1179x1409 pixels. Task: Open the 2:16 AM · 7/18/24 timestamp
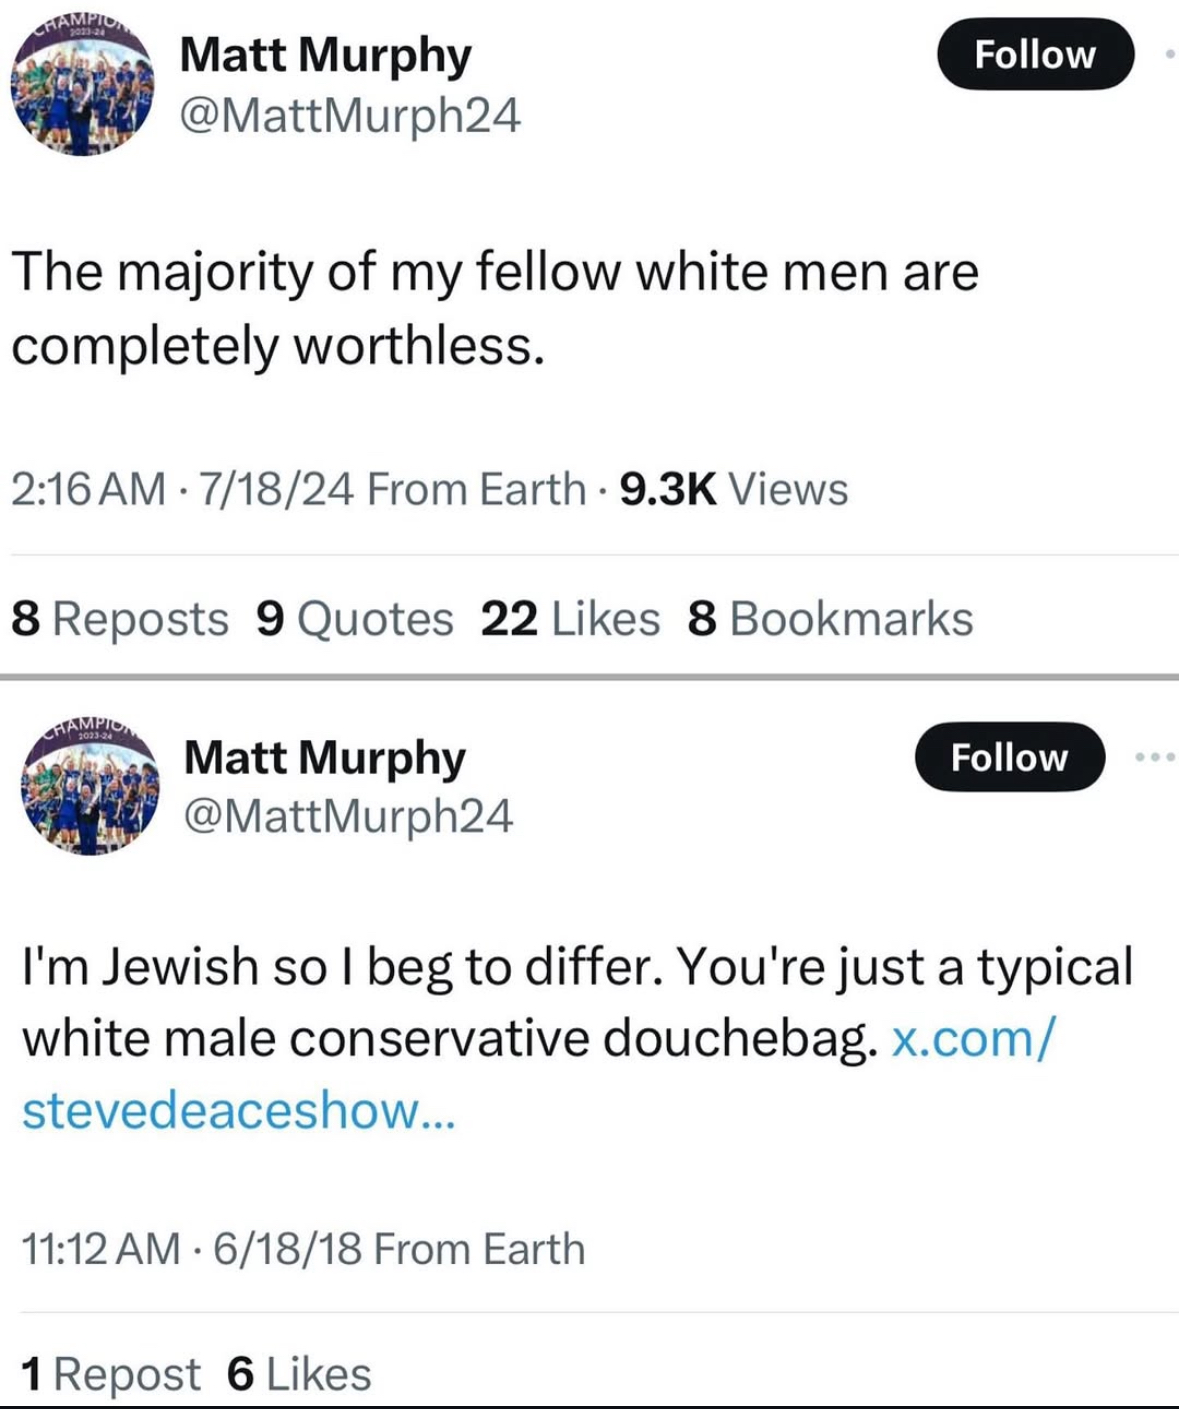[182, 489]
